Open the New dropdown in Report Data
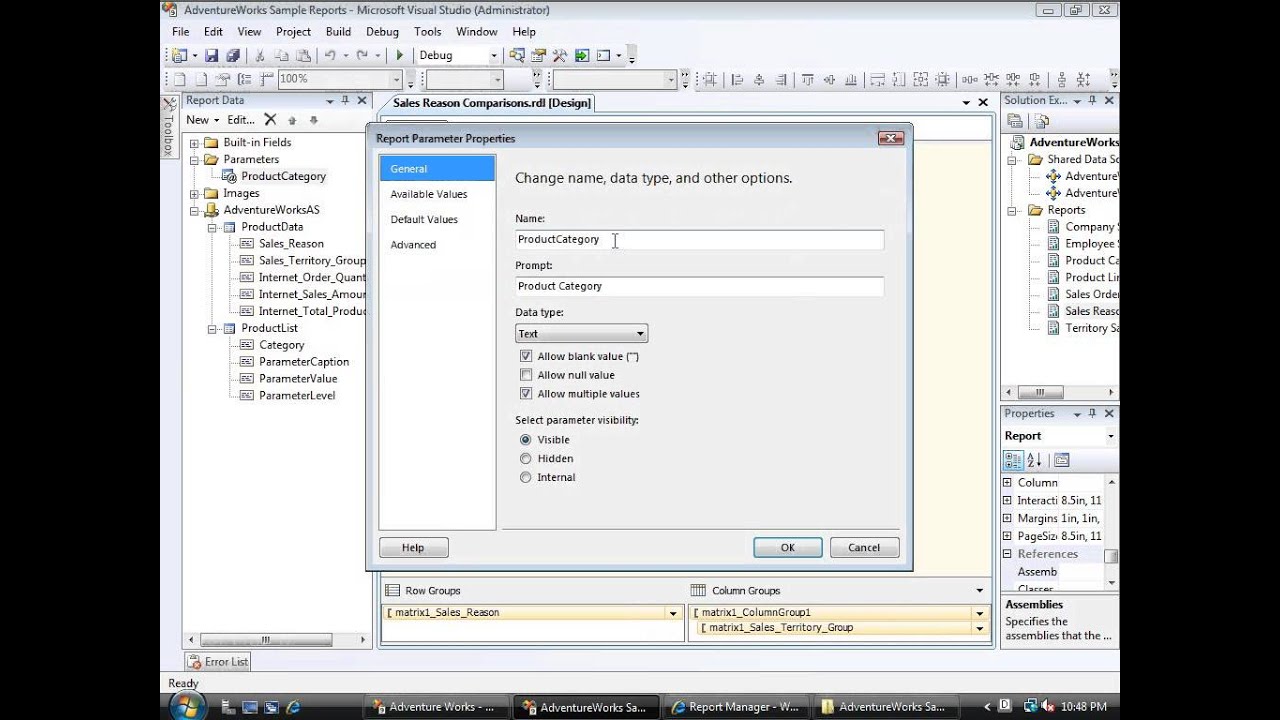Screen dimensions: 1280x720 pyautogui.click(x=203, y=120)
